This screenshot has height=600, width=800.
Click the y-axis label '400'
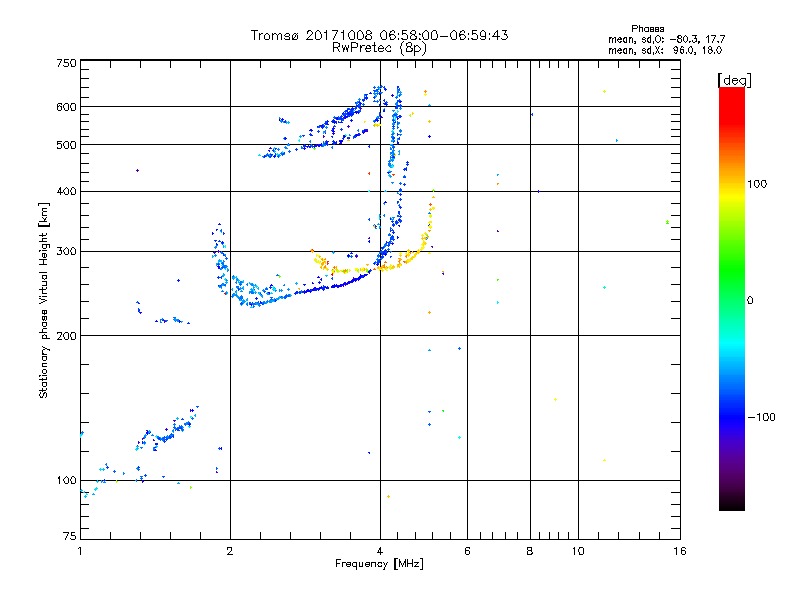tap(66, 191)
